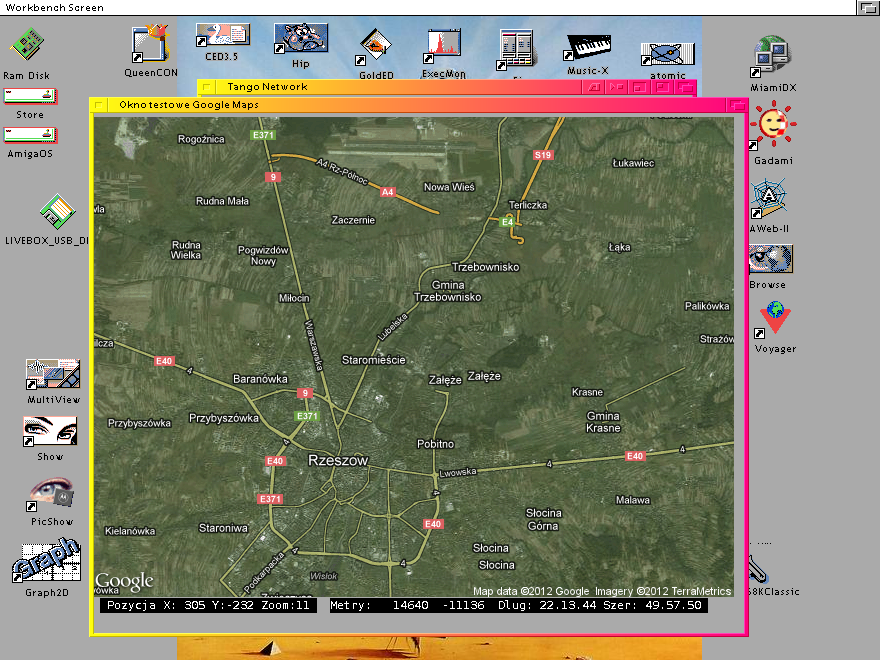Screen dimensions: 880x660
Task: Click the Trzebownisko town label
Action: pos(485,267)
